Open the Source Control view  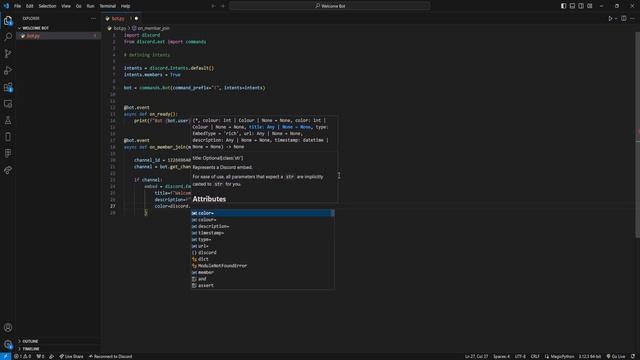(x=8, y=53)
